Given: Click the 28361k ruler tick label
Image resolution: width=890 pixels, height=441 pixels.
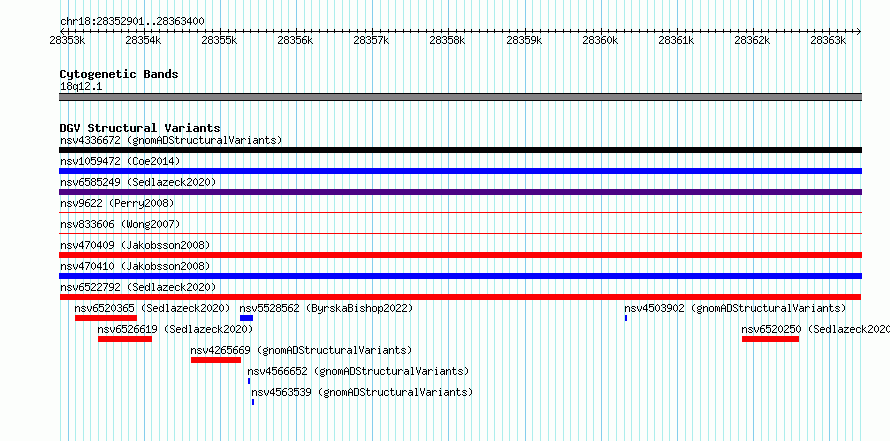Looking at the screenshot, I should point(675,40).
